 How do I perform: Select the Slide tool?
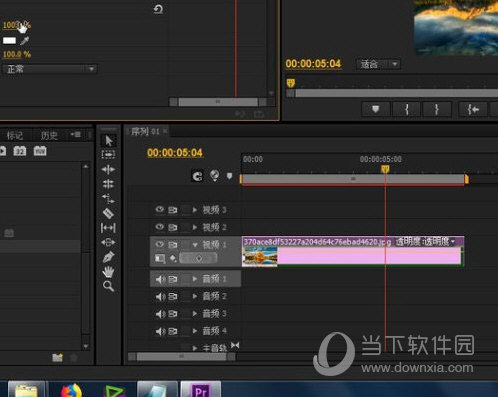108,242
